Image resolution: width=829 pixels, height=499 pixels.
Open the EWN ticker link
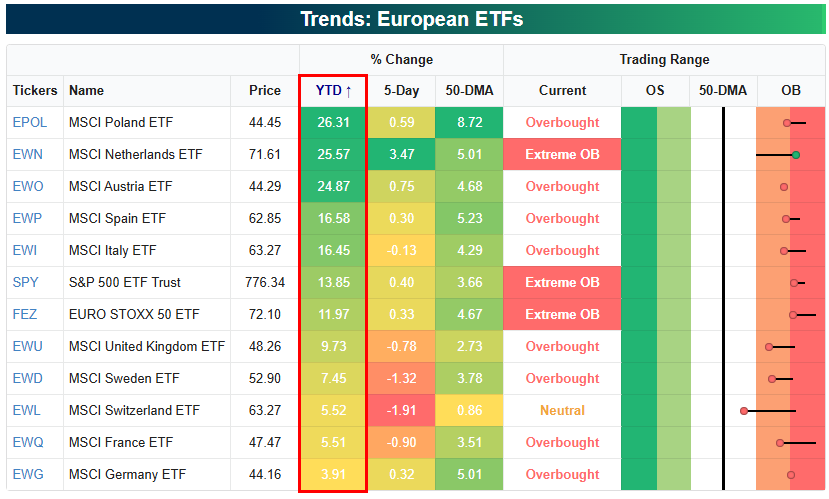27,154
